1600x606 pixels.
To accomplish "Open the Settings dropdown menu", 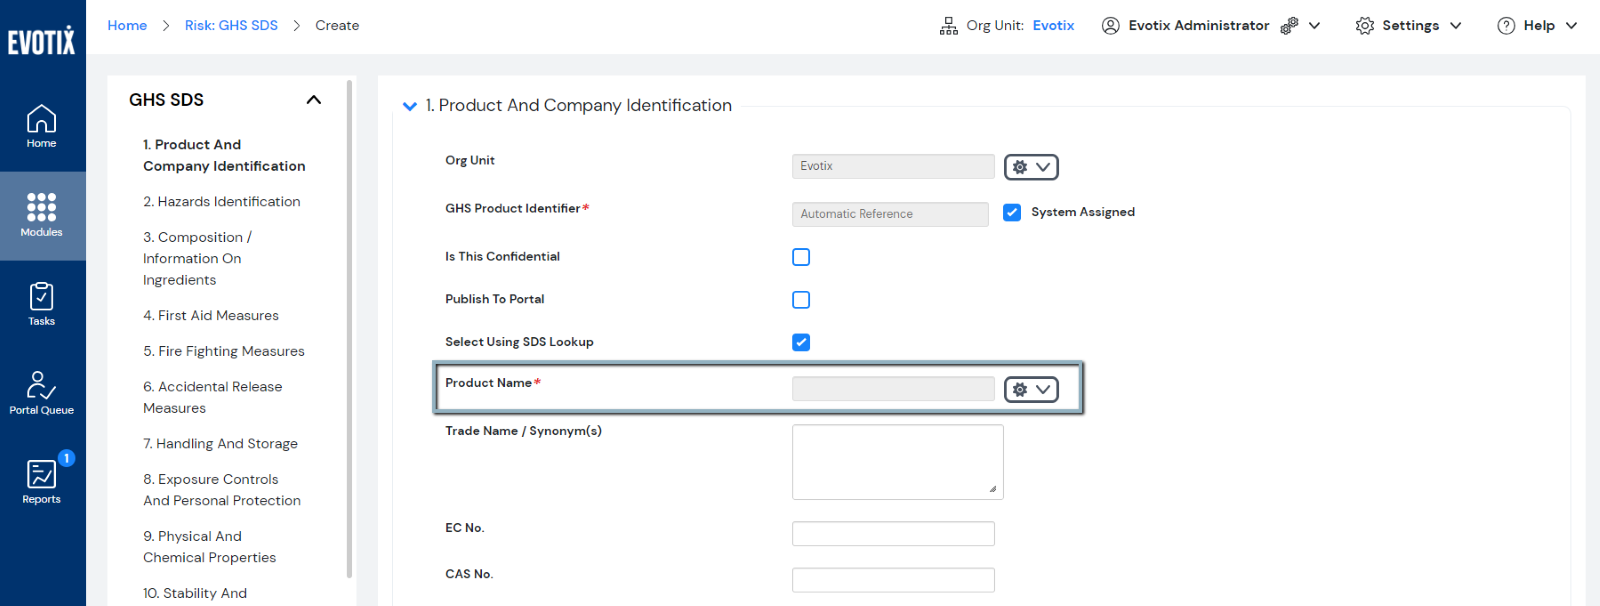I will click(x=1408, y=26).
